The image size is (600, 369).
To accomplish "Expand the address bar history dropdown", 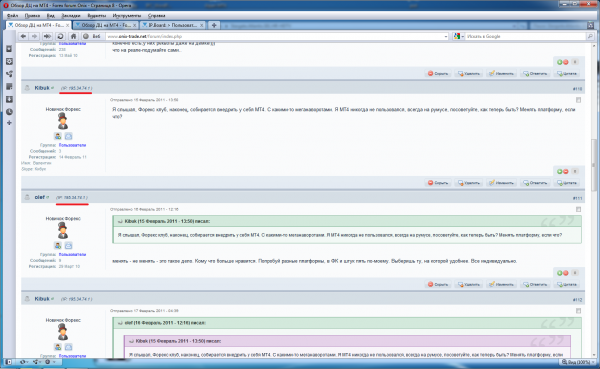I will (x=446, y=36).
